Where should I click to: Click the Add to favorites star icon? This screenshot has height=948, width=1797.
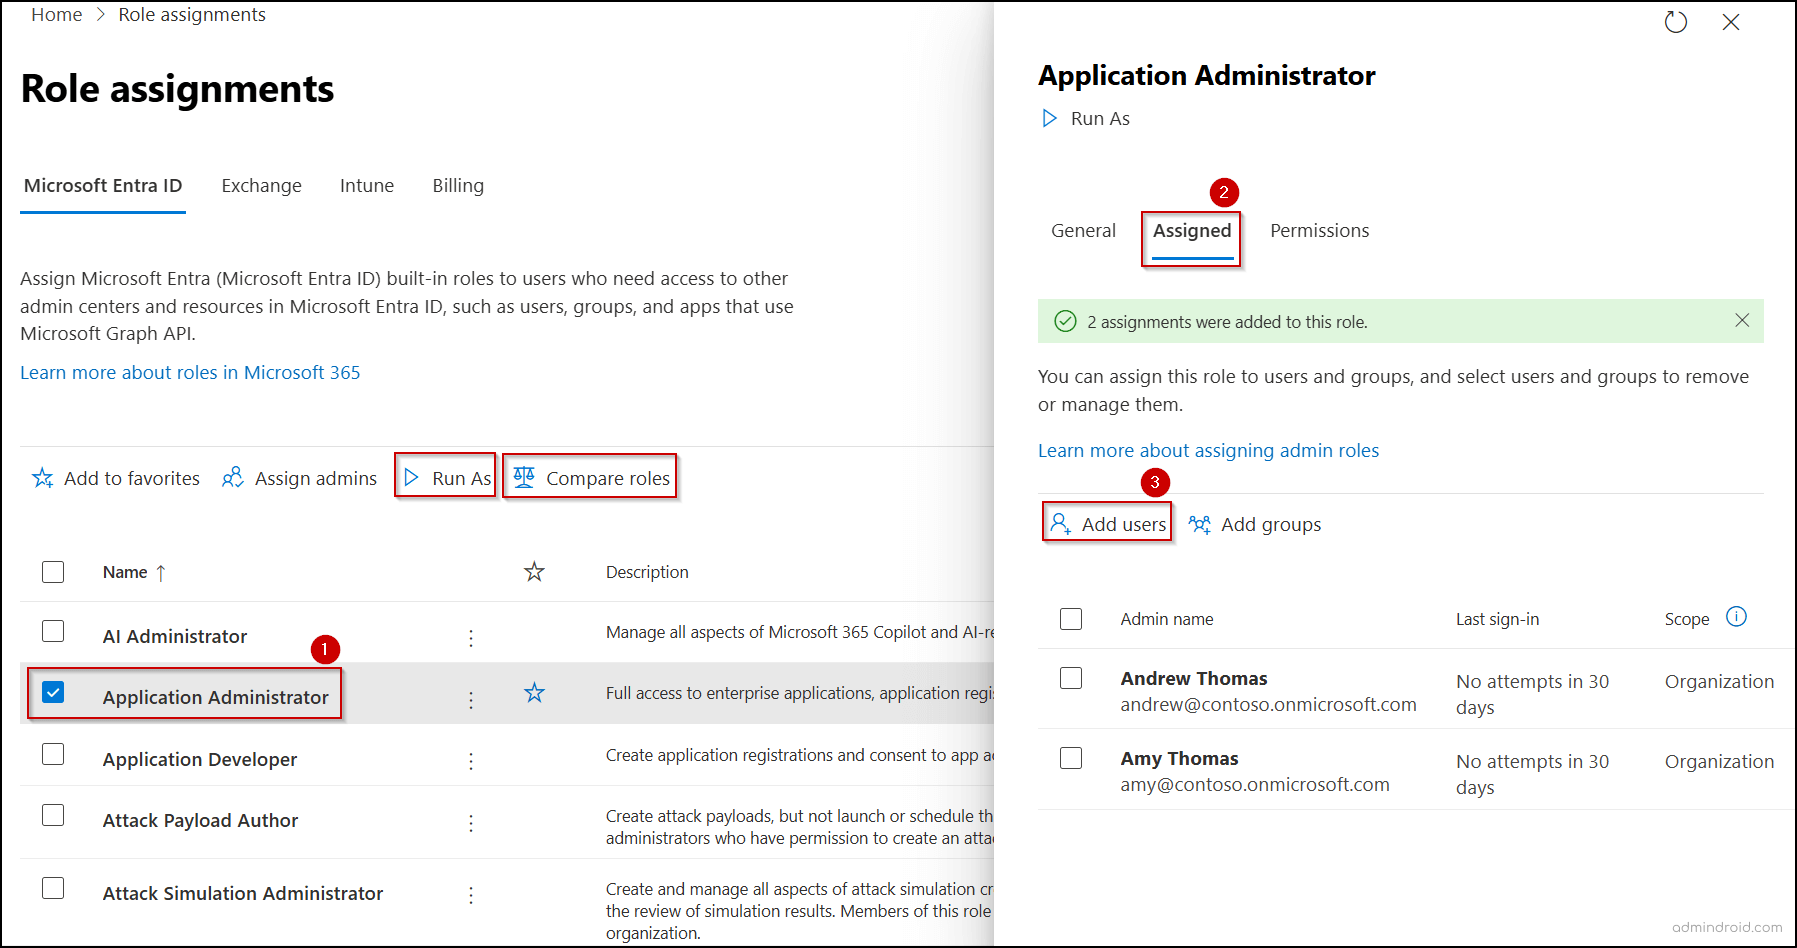(43, 478)
